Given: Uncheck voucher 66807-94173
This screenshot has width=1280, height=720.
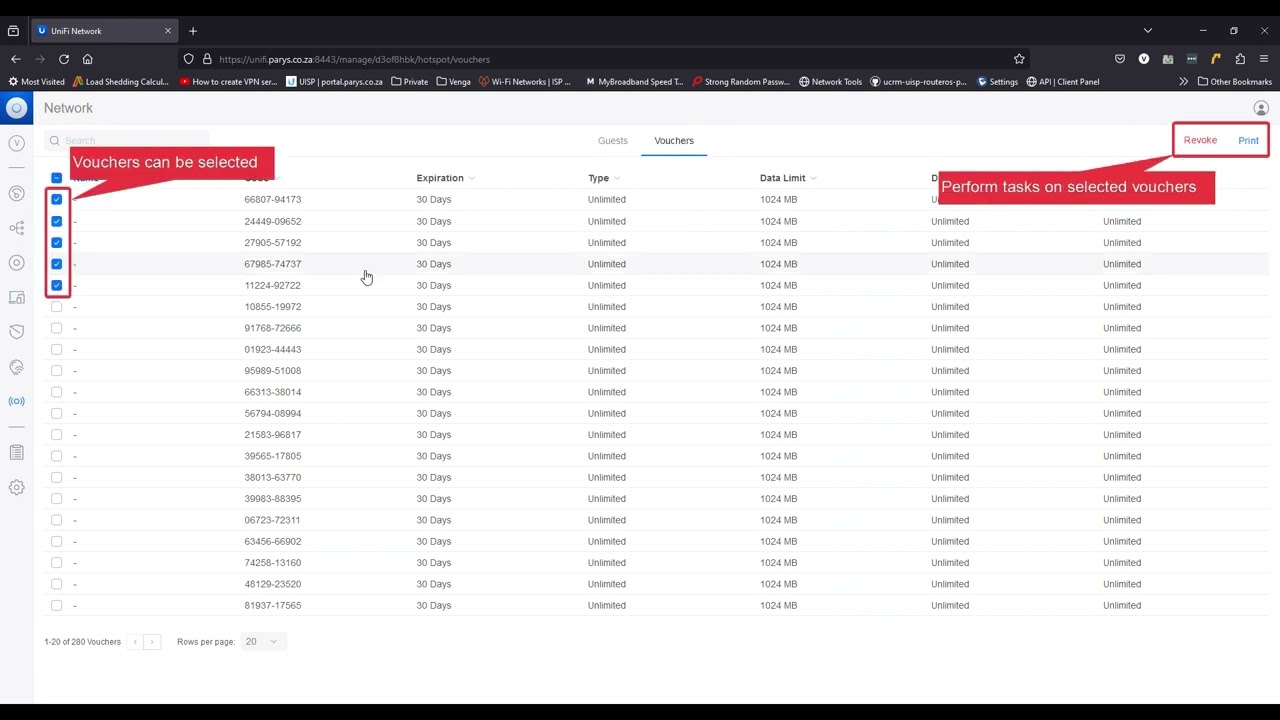Looking at the screenshot, I should (56, 199).
